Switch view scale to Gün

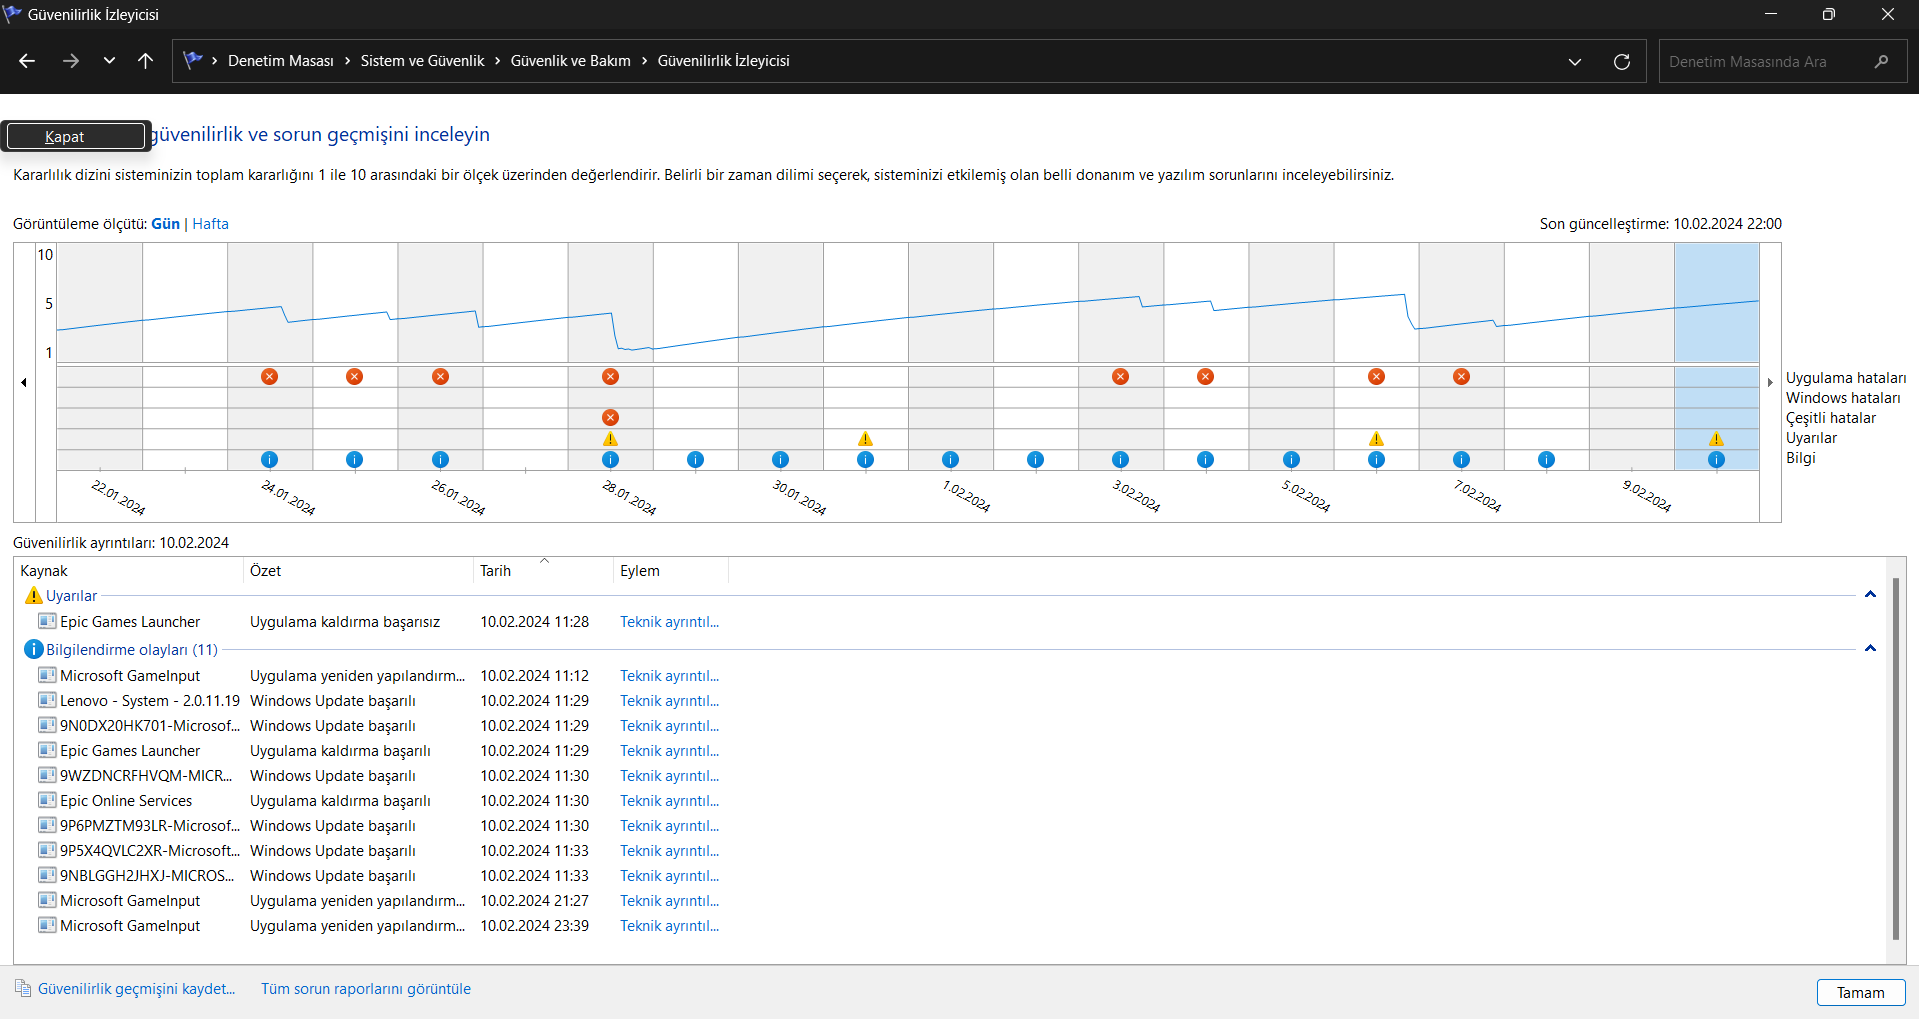tap(165, 224)
